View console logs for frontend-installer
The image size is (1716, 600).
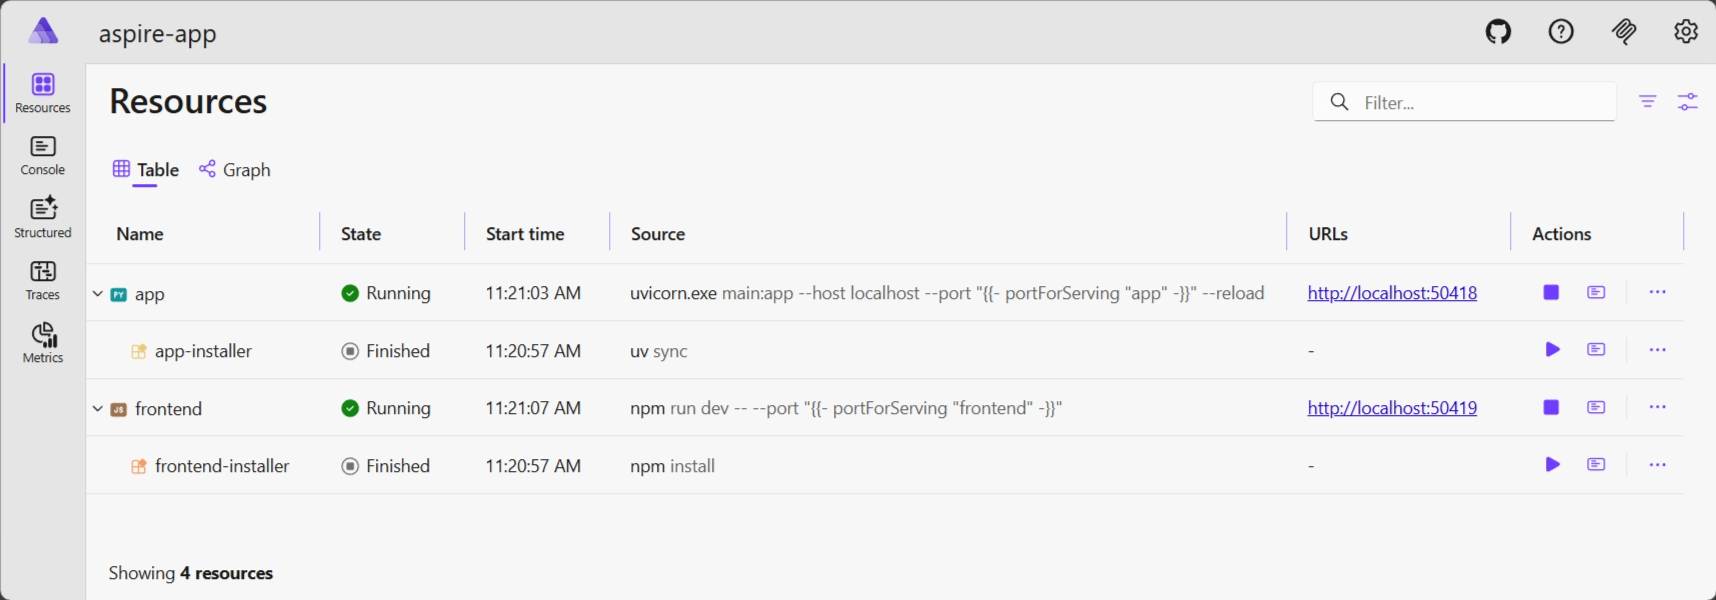pyautogui.click(x=1596, y=465)
